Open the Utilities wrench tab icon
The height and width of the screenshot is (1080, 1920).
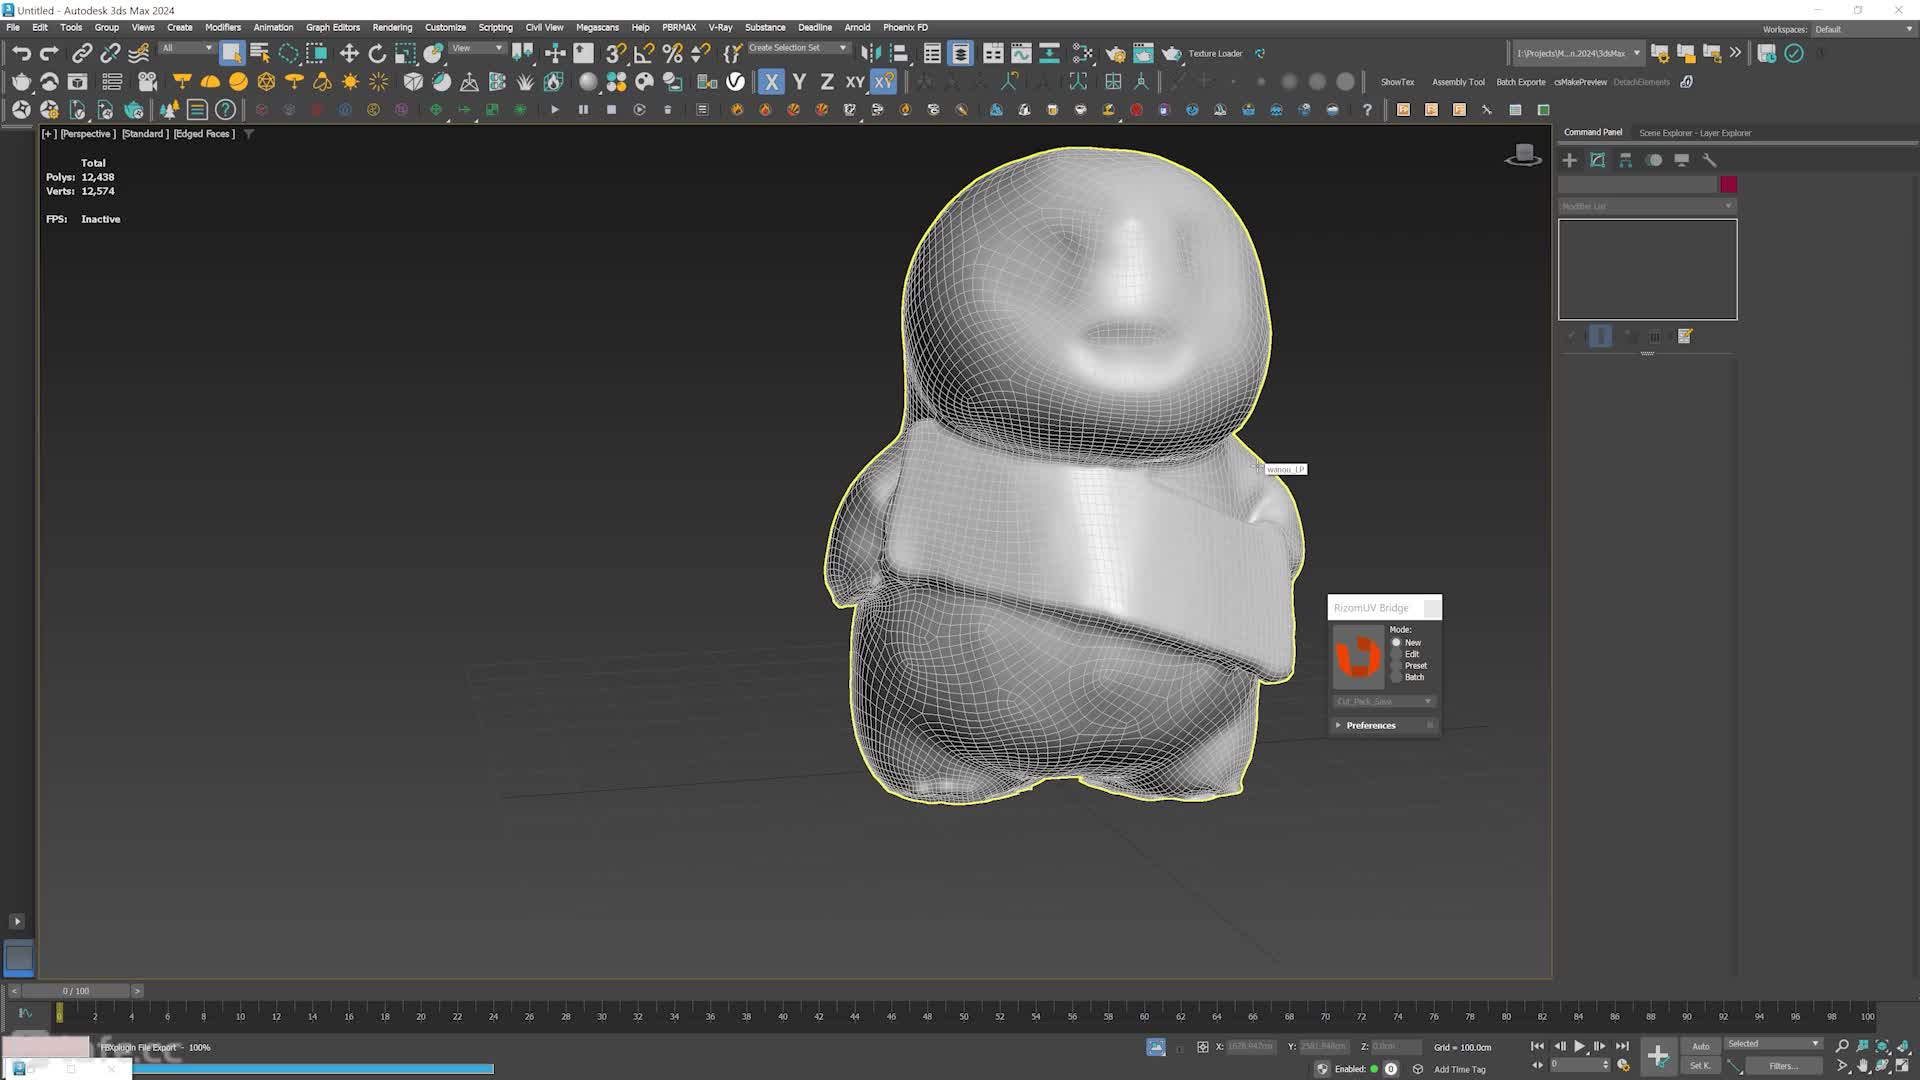coord(1709,160)
